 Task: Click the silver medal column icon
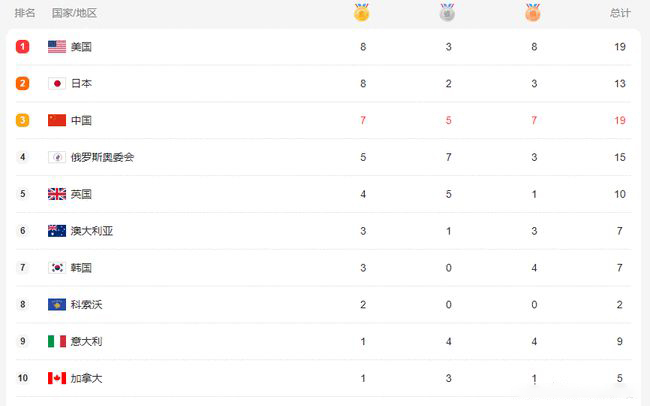(x=447, y=12)
